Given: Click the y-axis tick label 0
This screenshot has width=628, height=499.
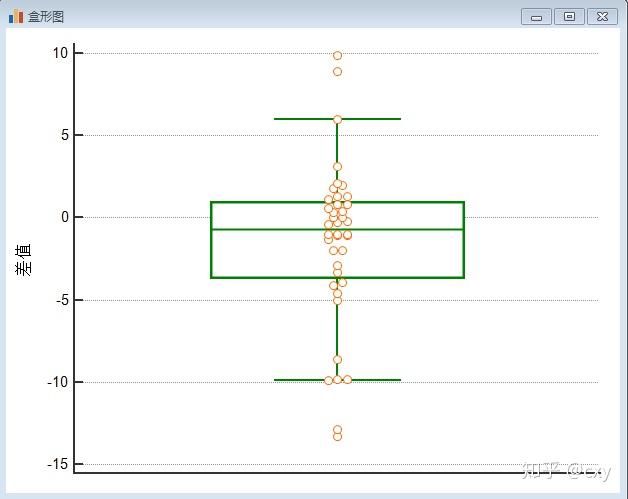Looking at the screenshot, I should 65,217.
